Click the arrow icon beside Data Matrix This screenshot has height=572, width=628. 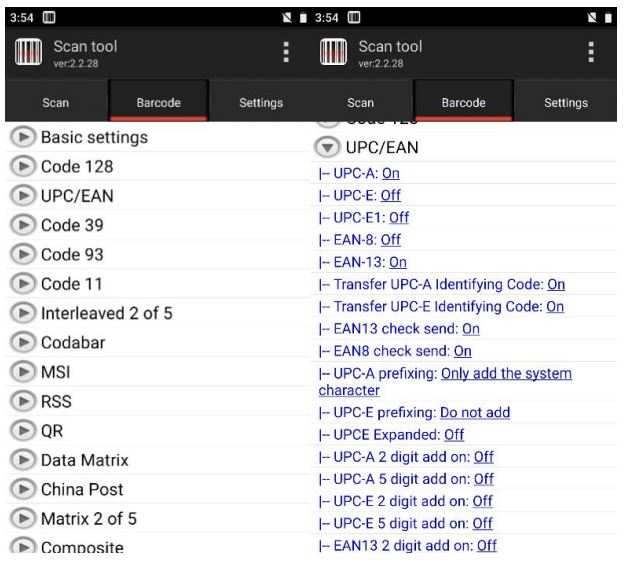pos(22,460)
